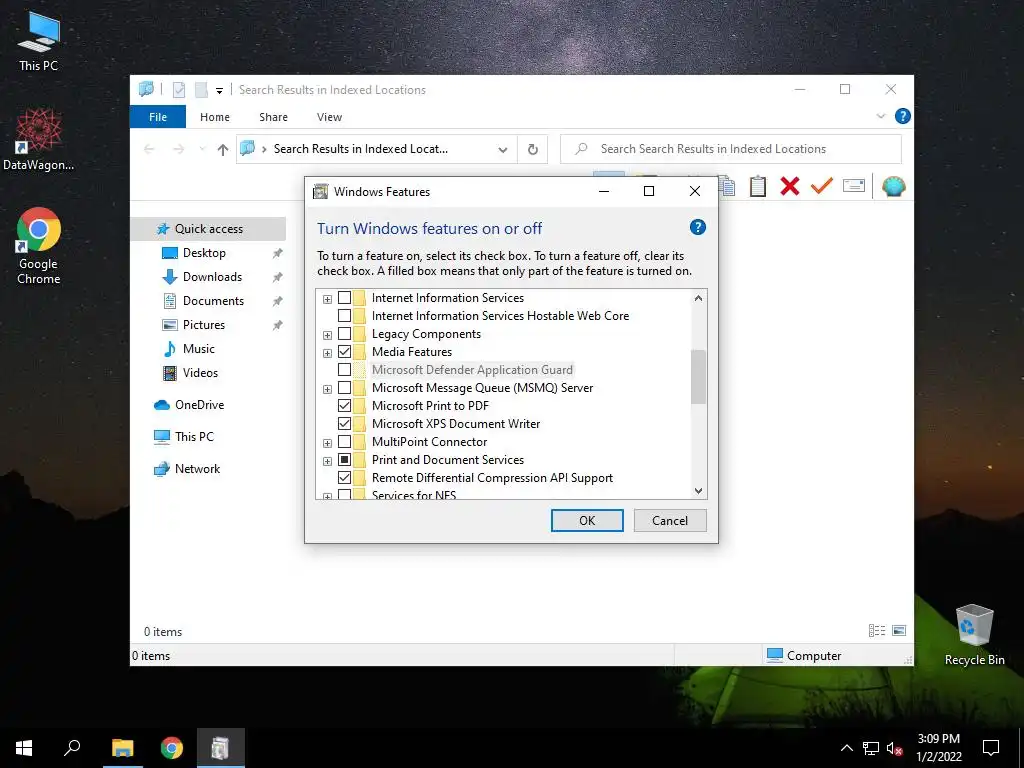The image size is (1024, 768).
Task: Expand the Print and Document Services node
Action: pyautogui.click(x=327, y=461)
